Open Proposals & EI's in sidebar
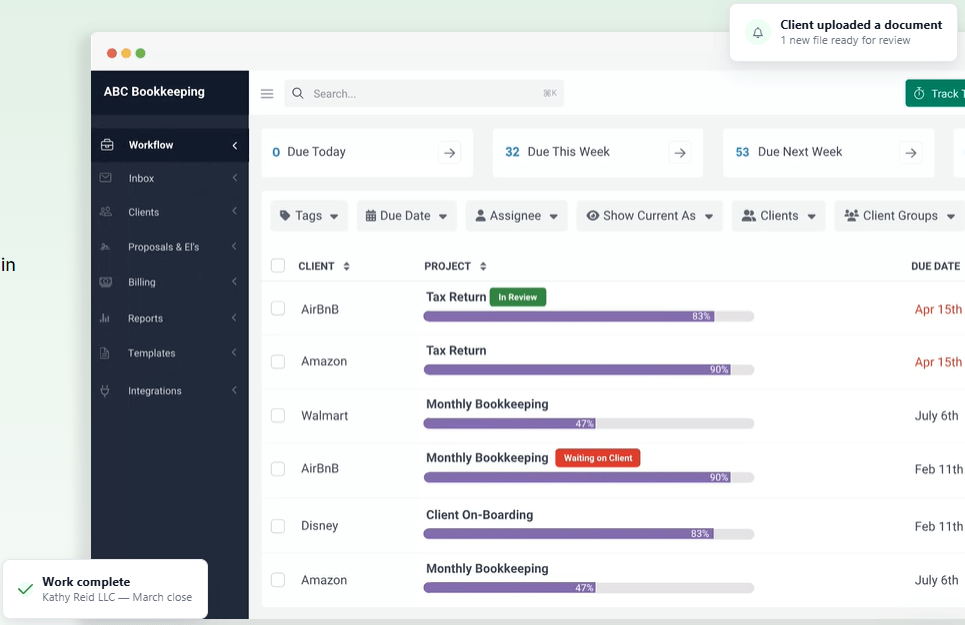The height and width of the screenshot is (625, 965). (x=170, y=247)
